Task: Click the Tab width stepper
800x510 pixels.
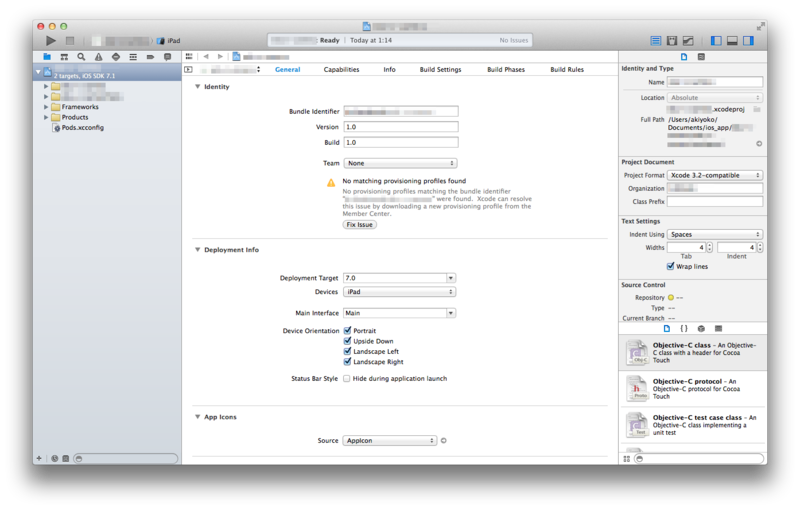Action: tap(709, 247)
